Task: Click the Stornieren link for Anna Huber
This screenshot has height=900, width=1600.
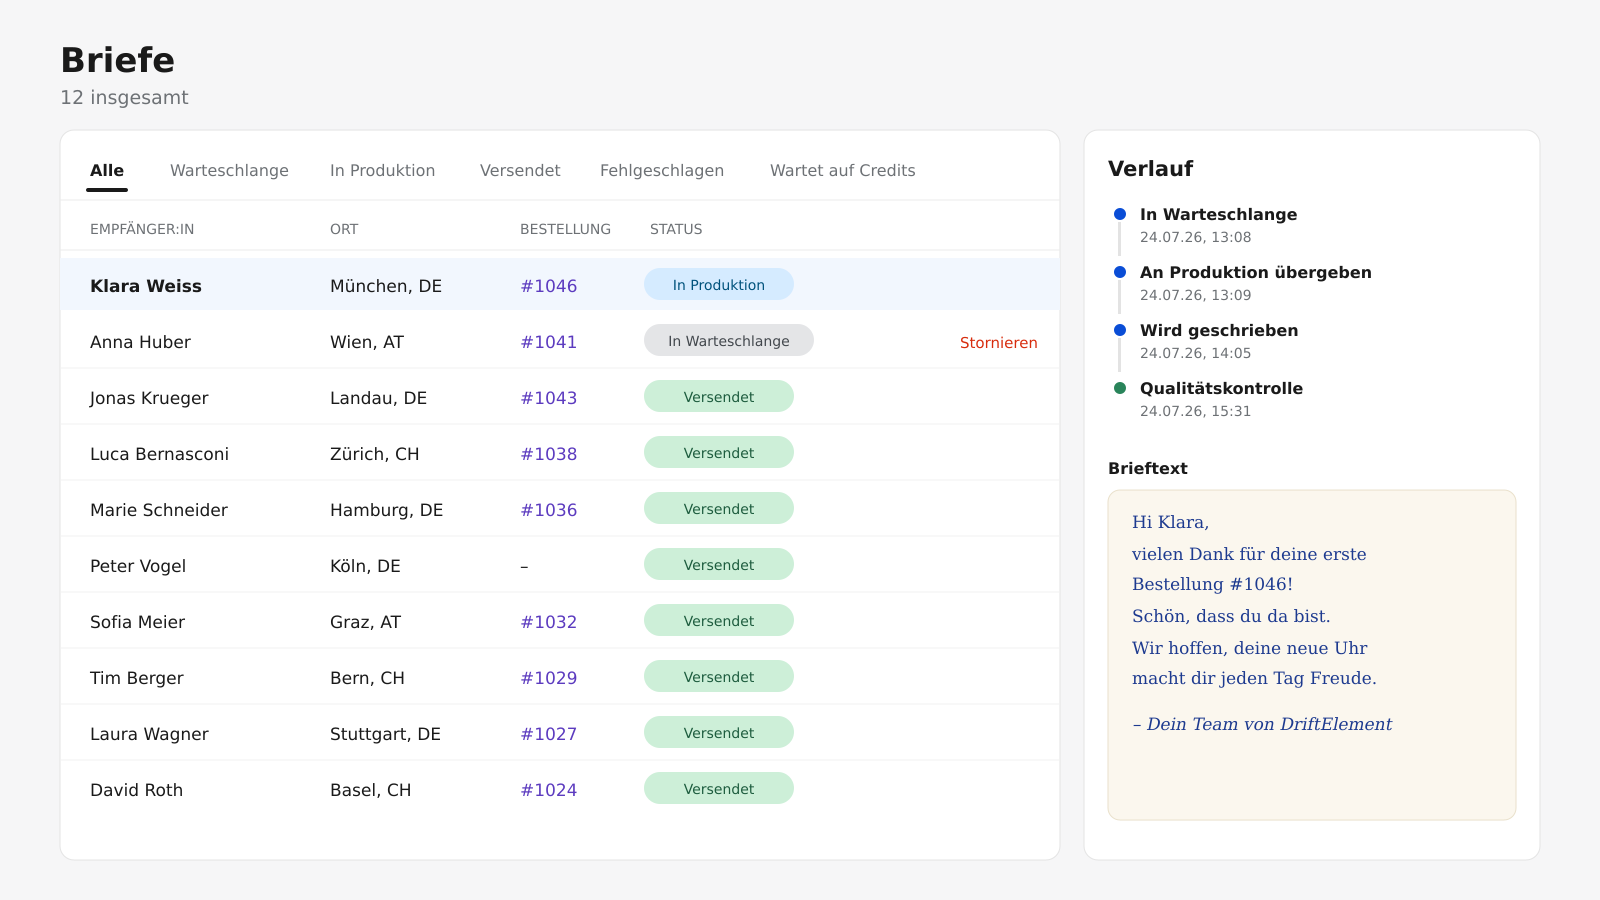Action: tap(998, 342)
